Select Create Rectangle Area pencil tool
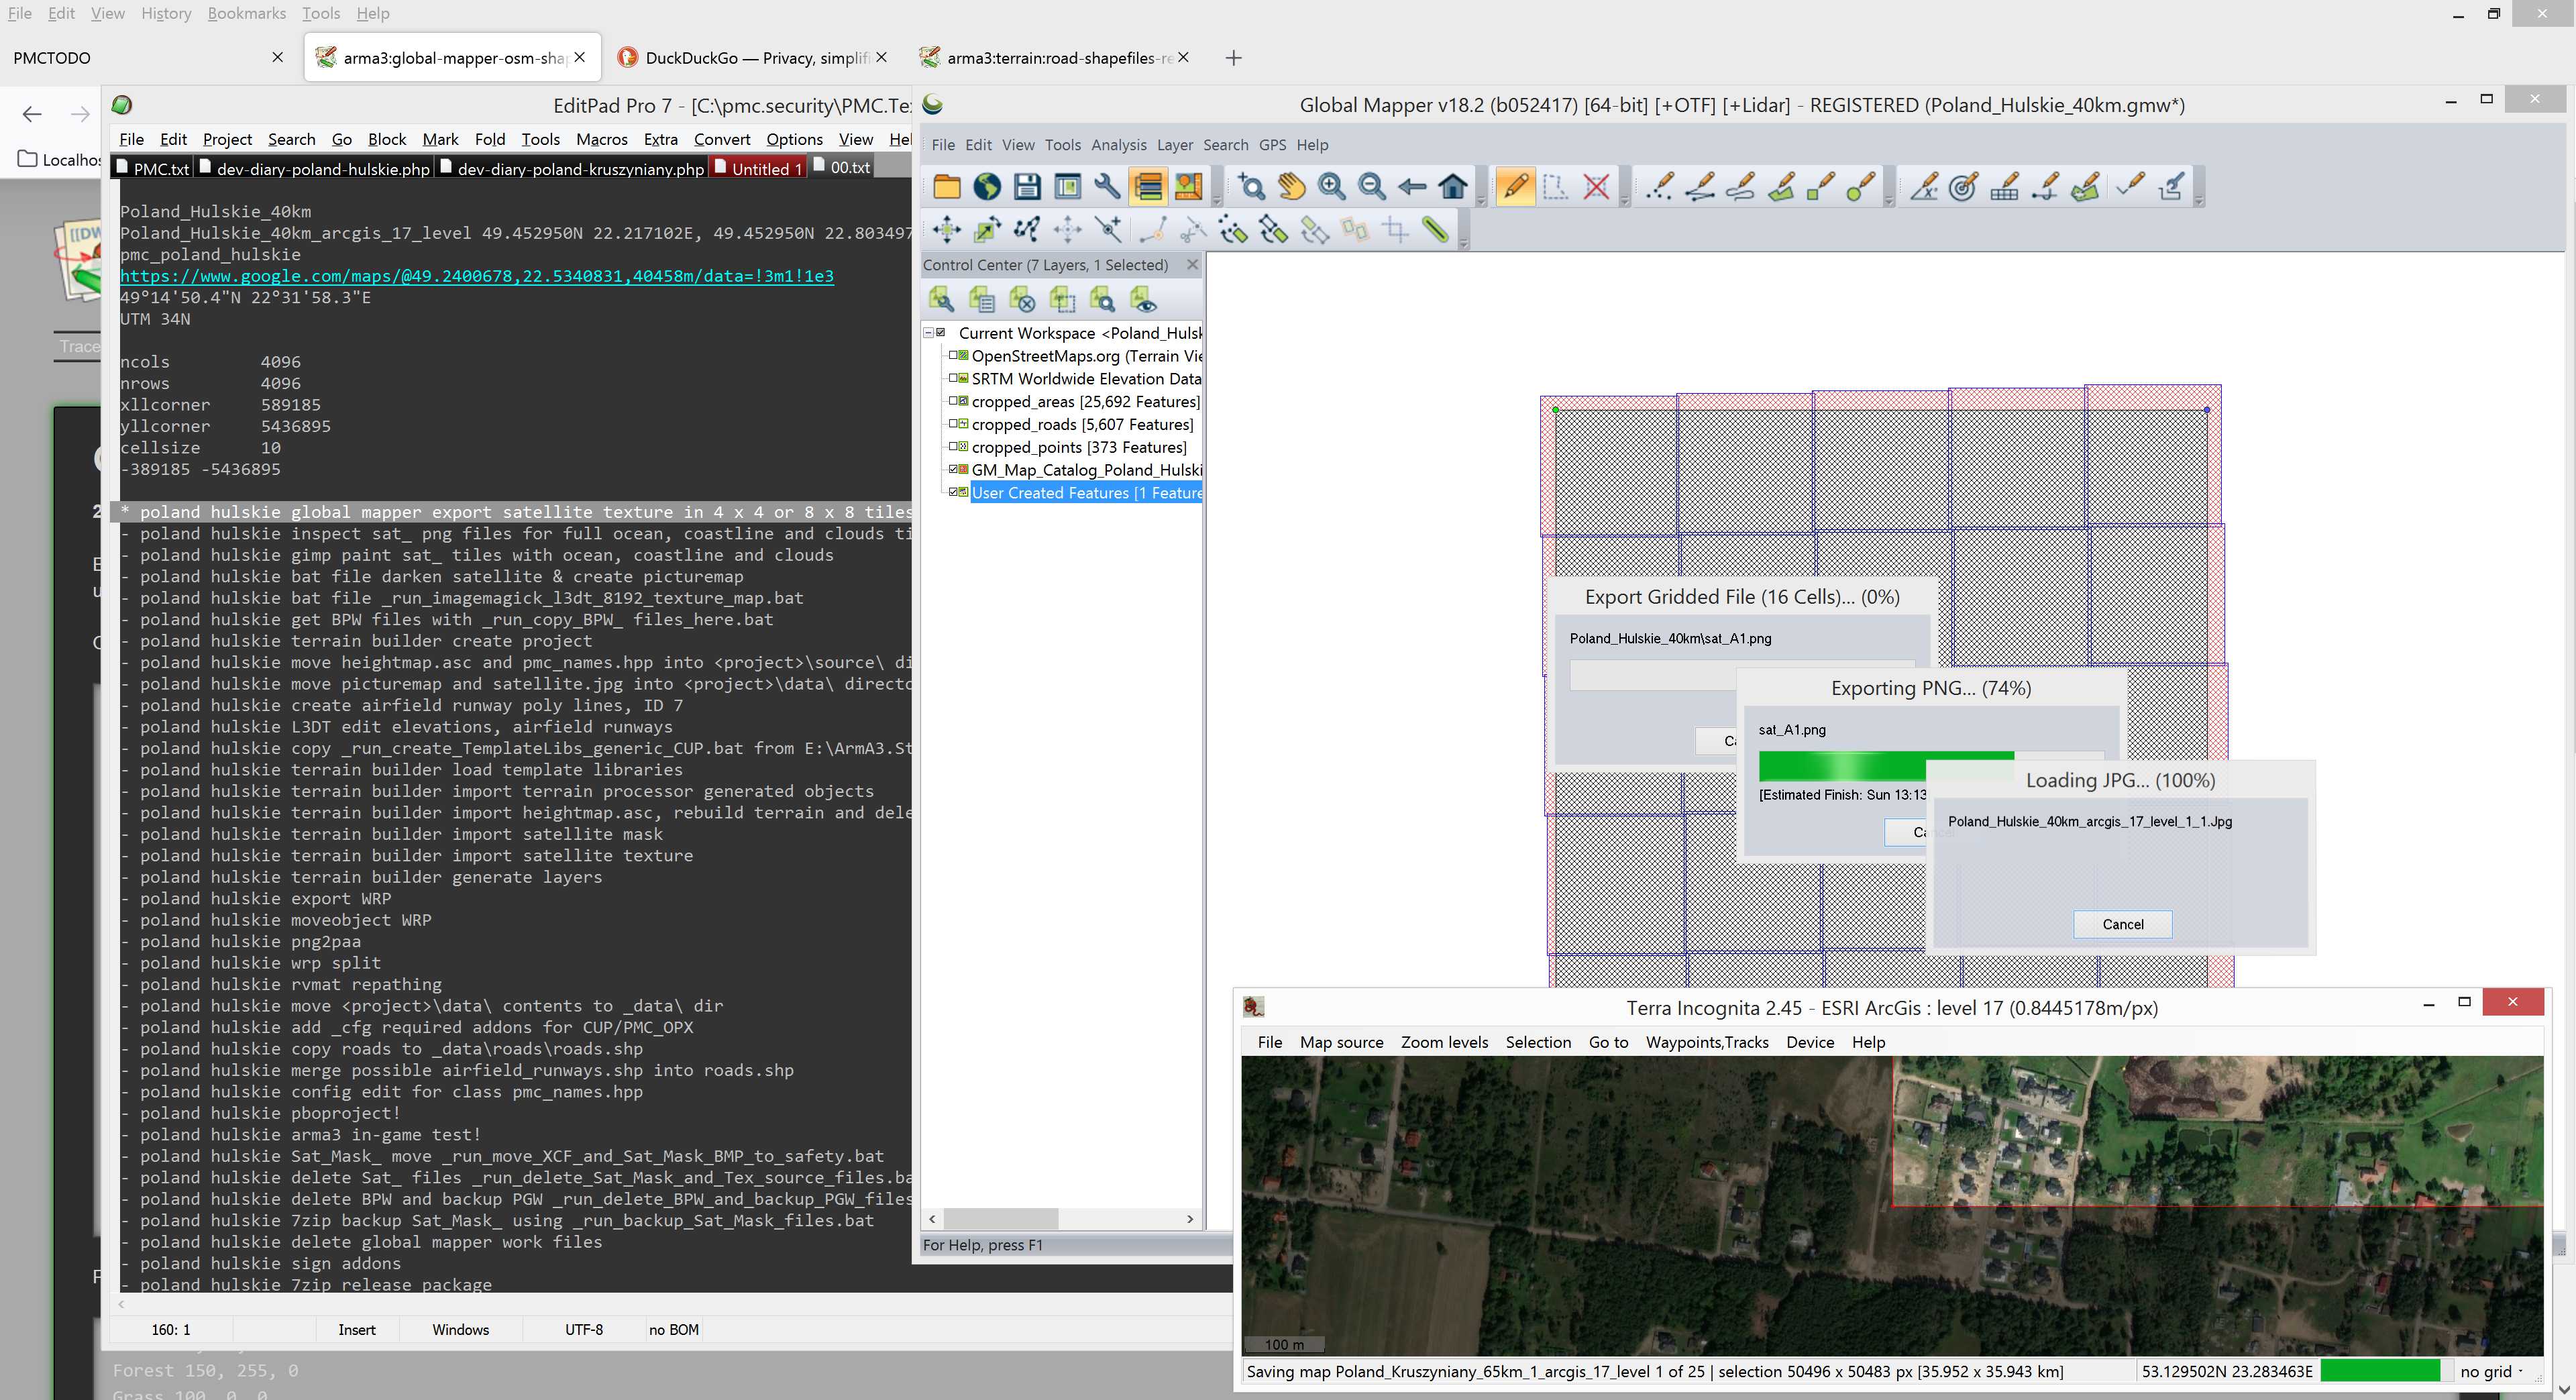 (1820, 187)
